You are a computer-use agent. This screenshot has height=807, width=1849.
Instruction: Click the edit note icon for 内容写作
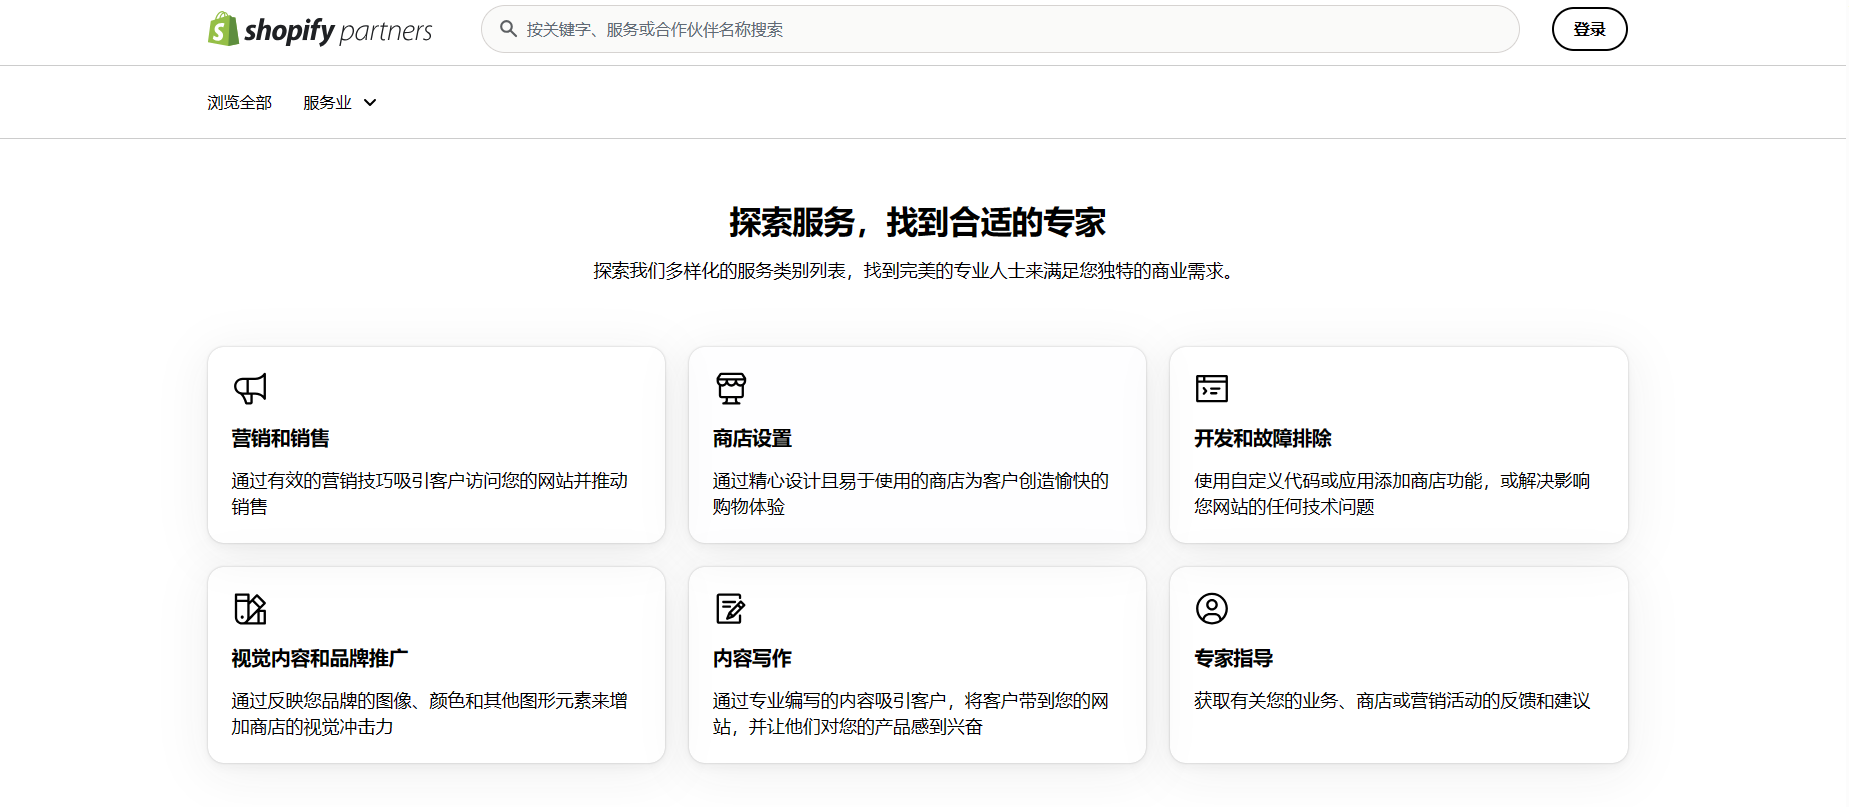pyautogui.click(x=731, y=608)
